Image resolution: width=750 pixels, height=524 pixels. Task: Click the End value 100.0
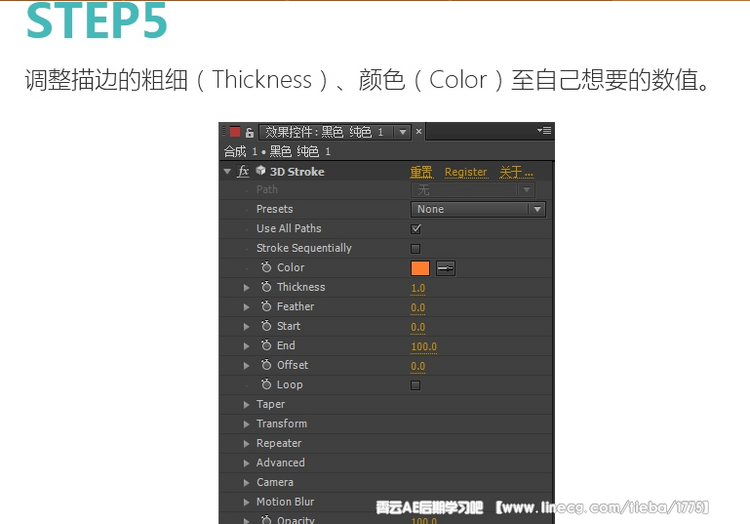coord(424,347)
